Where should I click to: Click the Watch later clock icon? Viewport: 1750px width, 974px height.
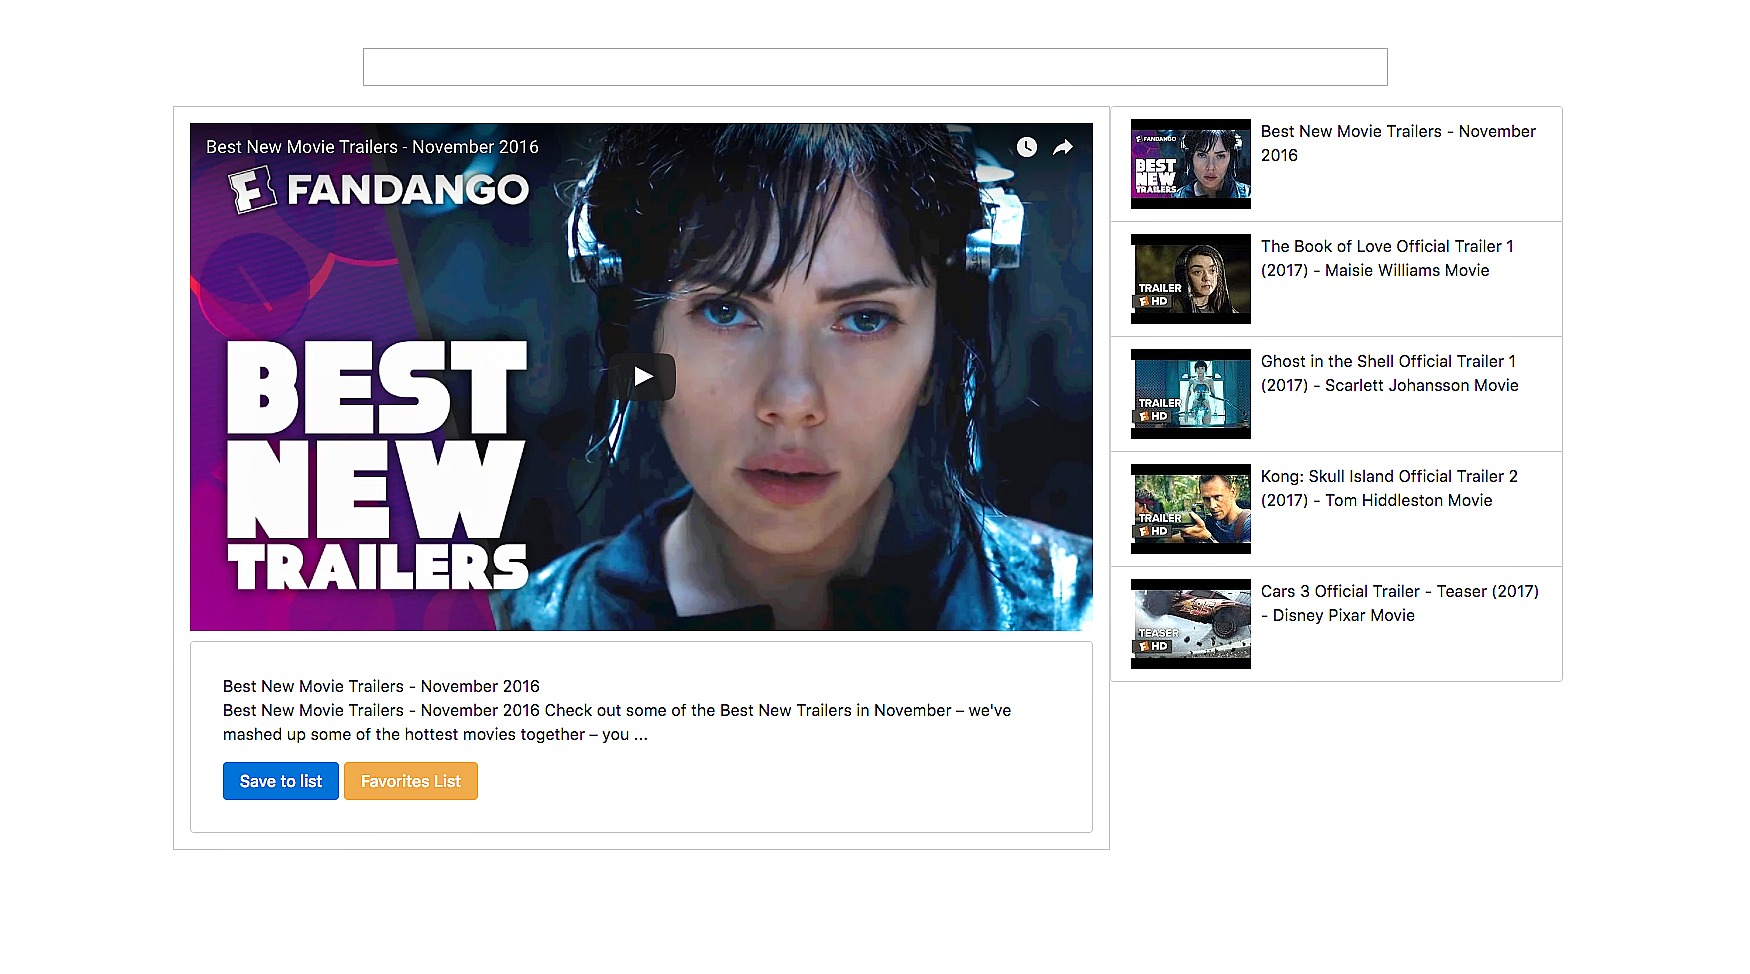coord(1027,147)
